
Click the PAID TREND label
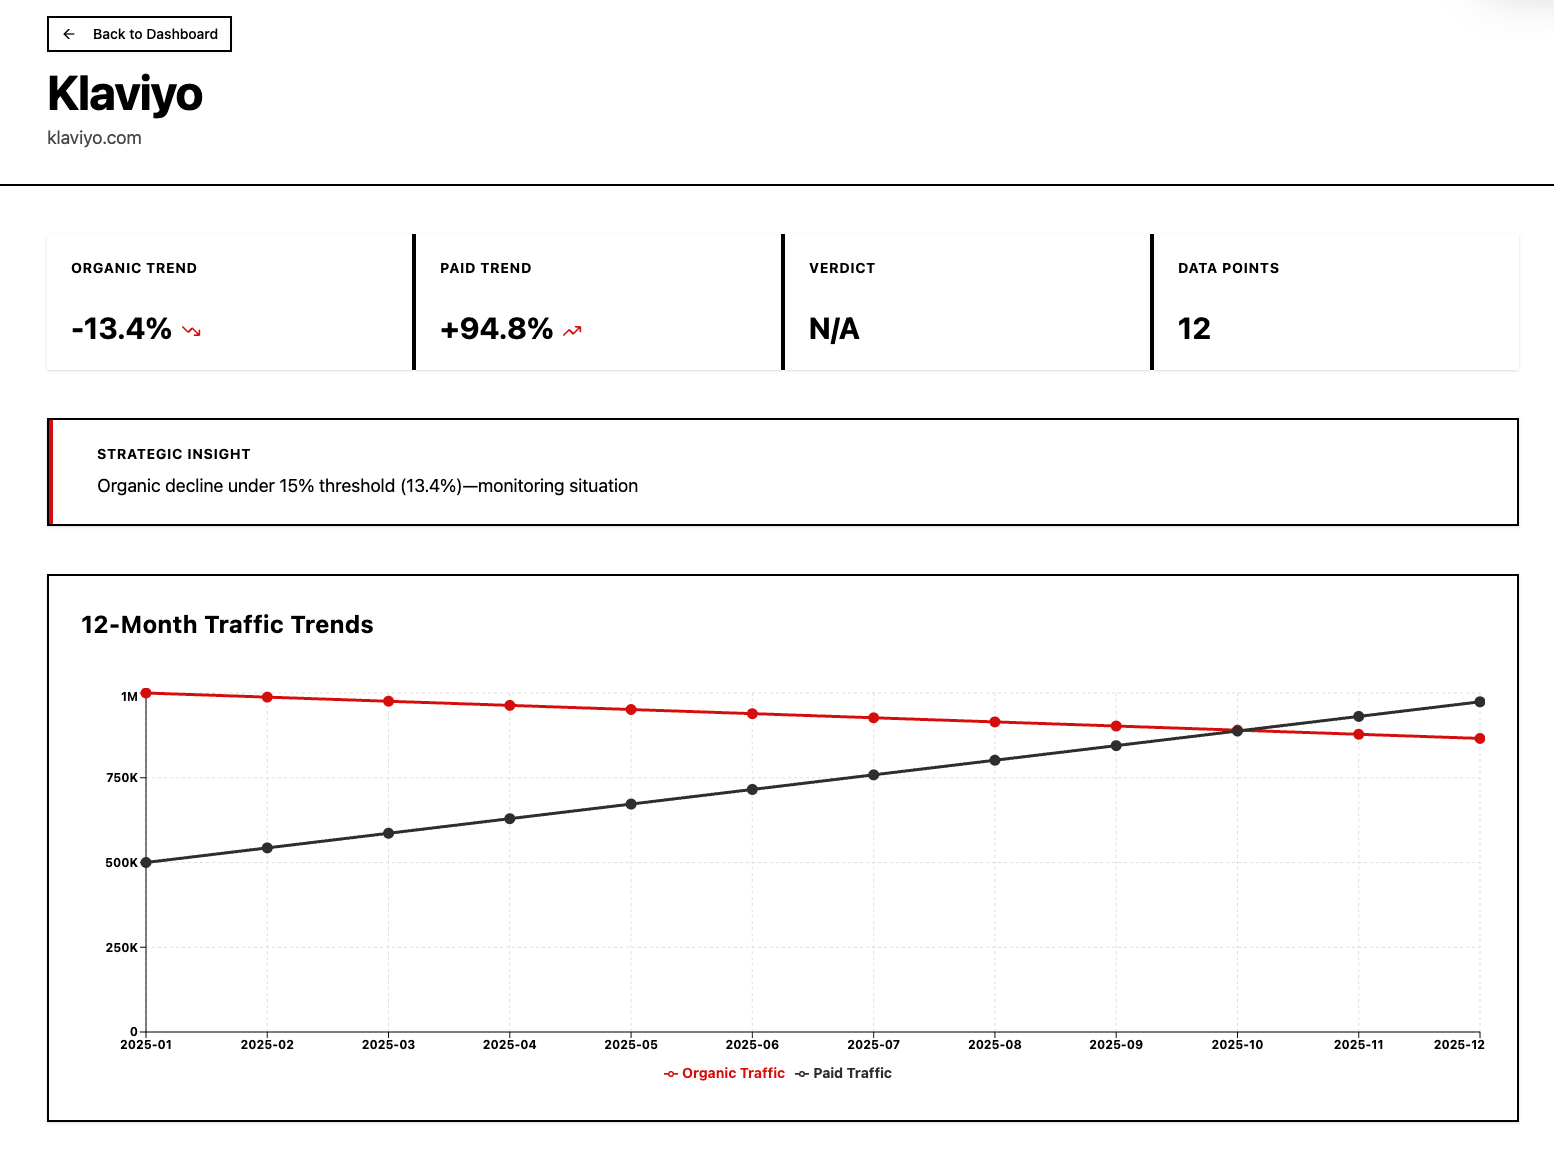click(486, 268)
